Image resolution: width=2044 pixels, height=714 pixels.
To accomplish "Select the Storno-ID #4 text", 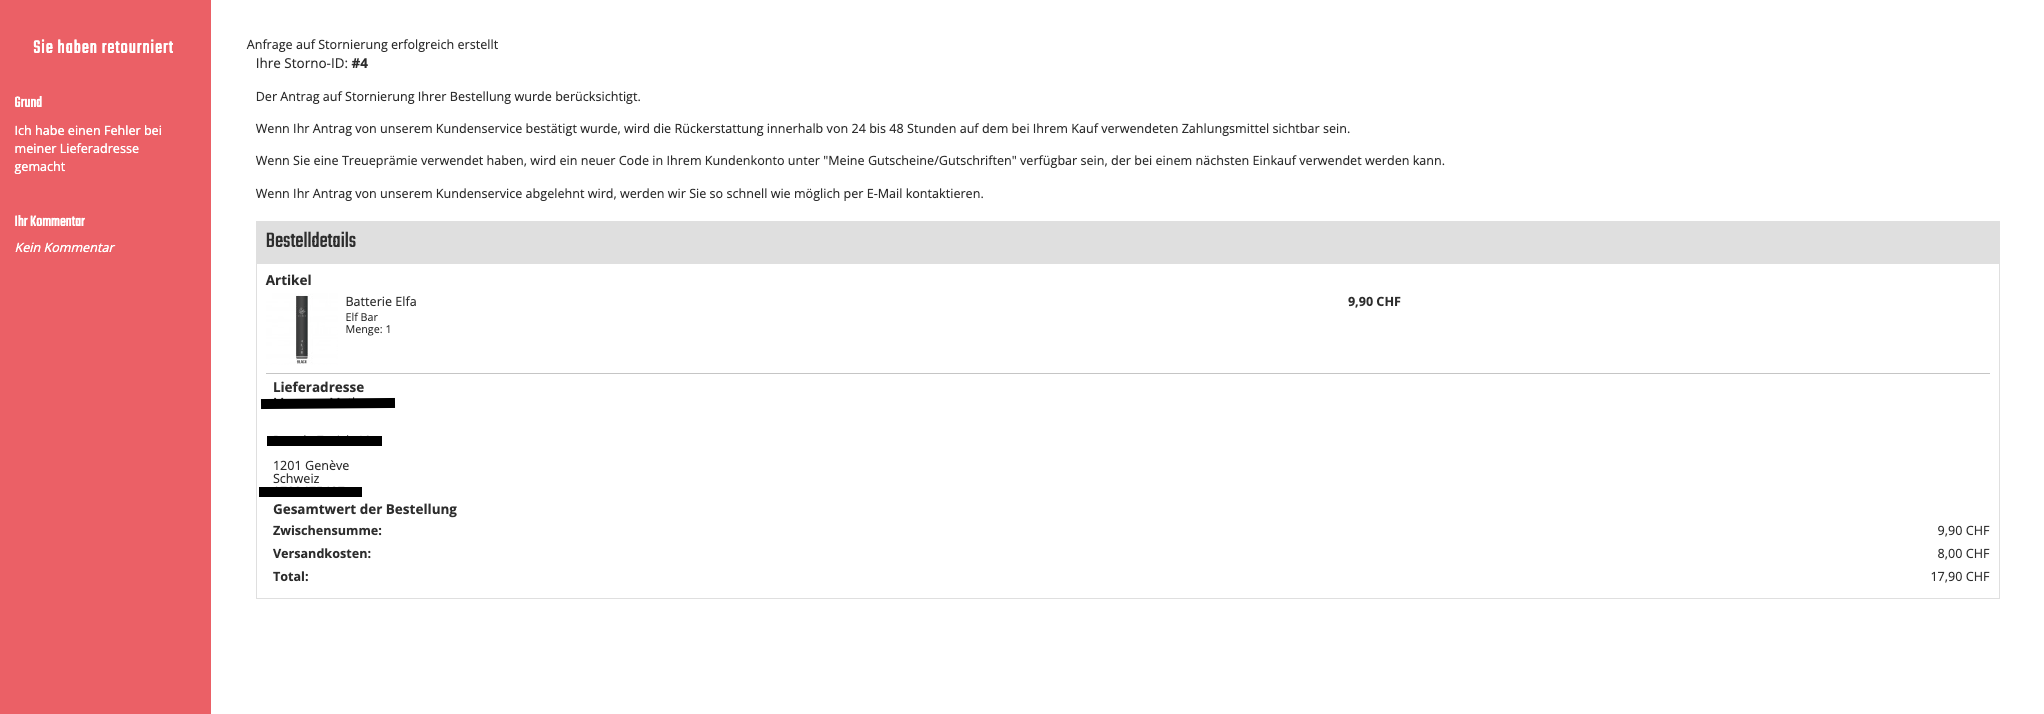I will [312, 63].
